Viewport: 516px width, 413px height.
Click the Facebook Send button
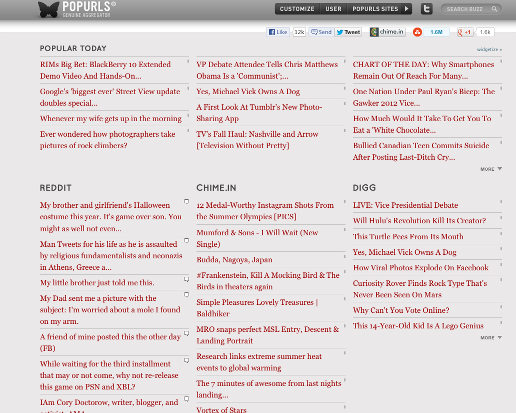click(321, 32)
